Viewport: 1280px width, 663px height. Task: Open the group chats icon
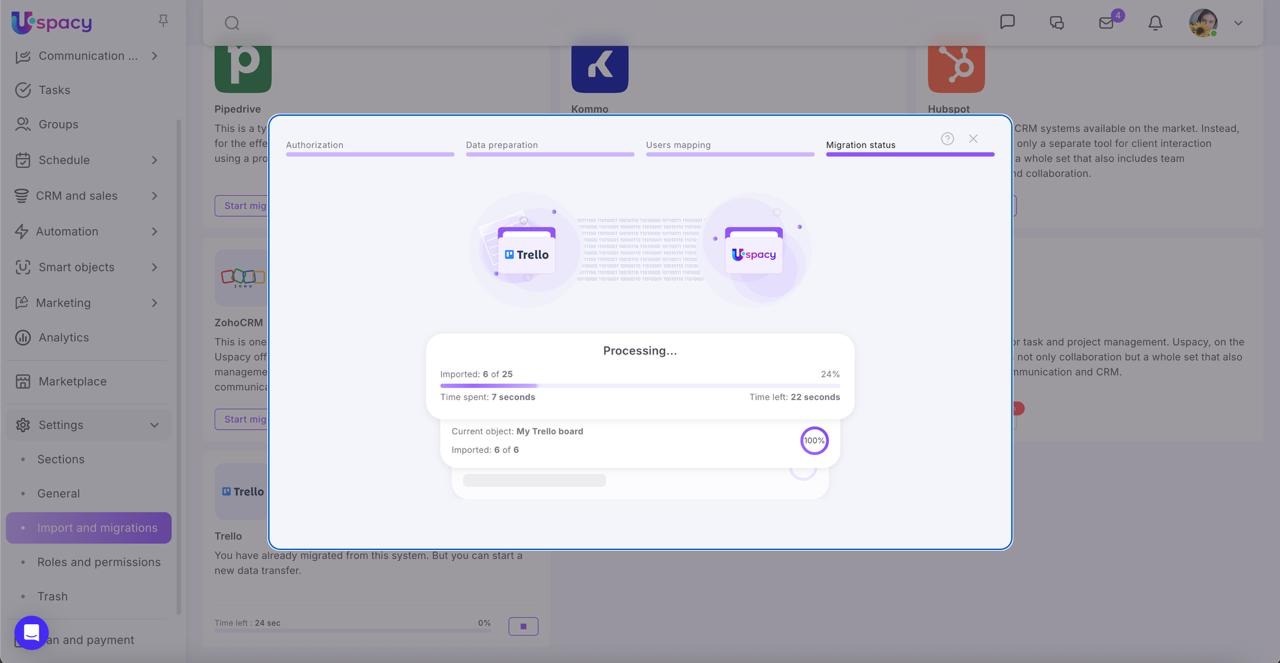[x=1056, y=22]
